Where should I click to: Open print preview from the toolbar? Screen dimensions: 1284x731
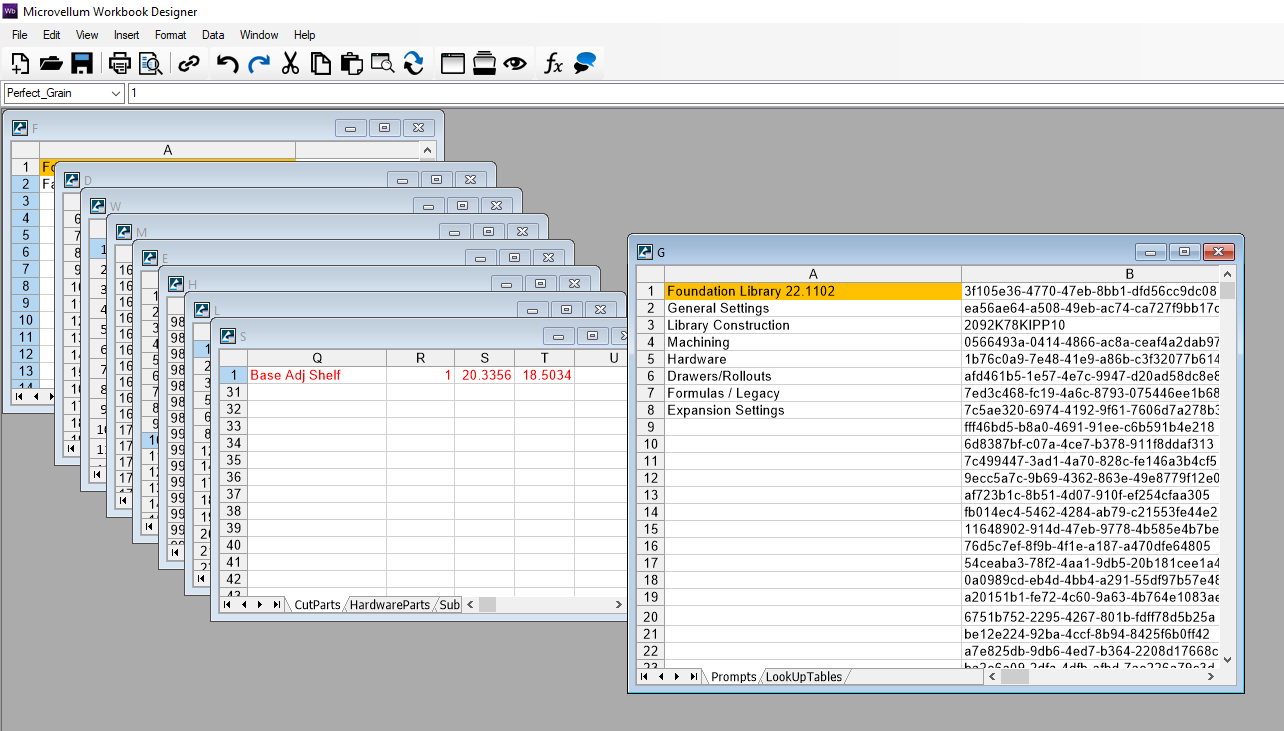[151, 63]
